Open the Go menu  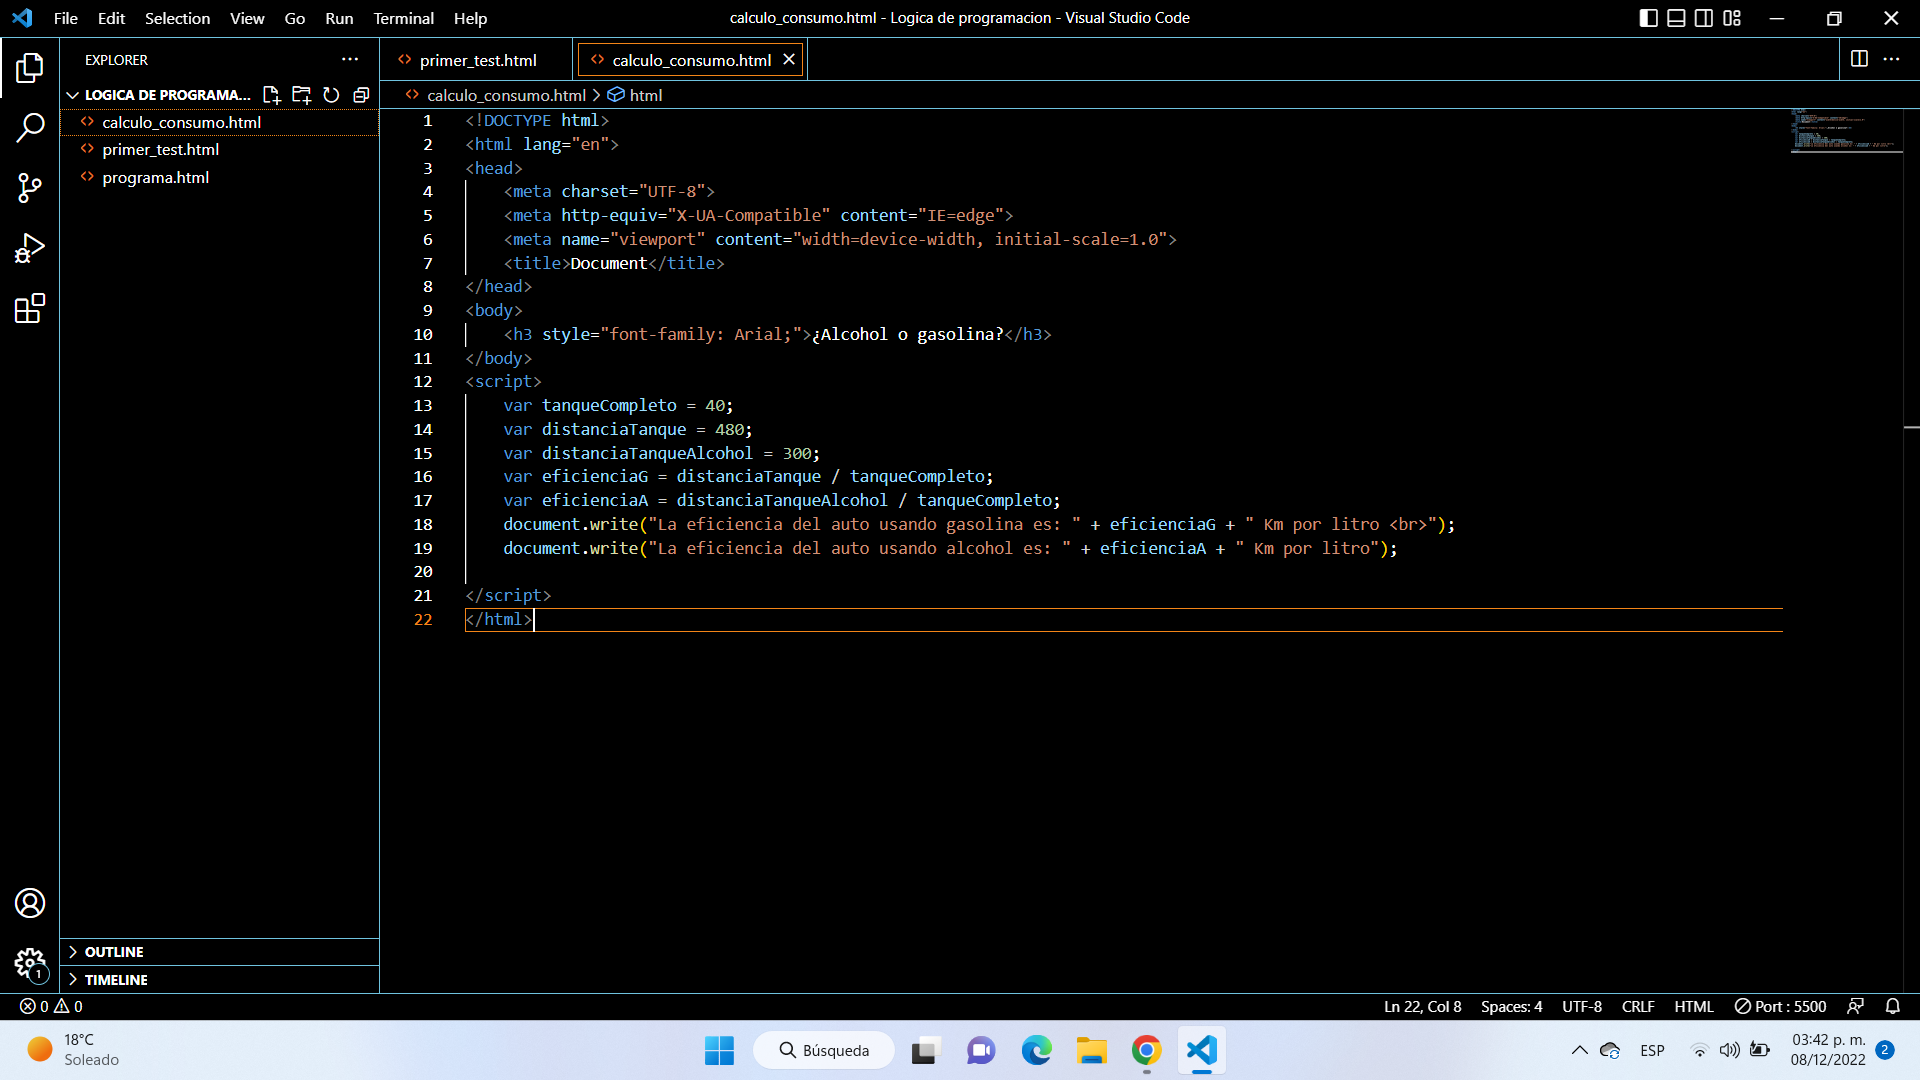click(294, 18)
